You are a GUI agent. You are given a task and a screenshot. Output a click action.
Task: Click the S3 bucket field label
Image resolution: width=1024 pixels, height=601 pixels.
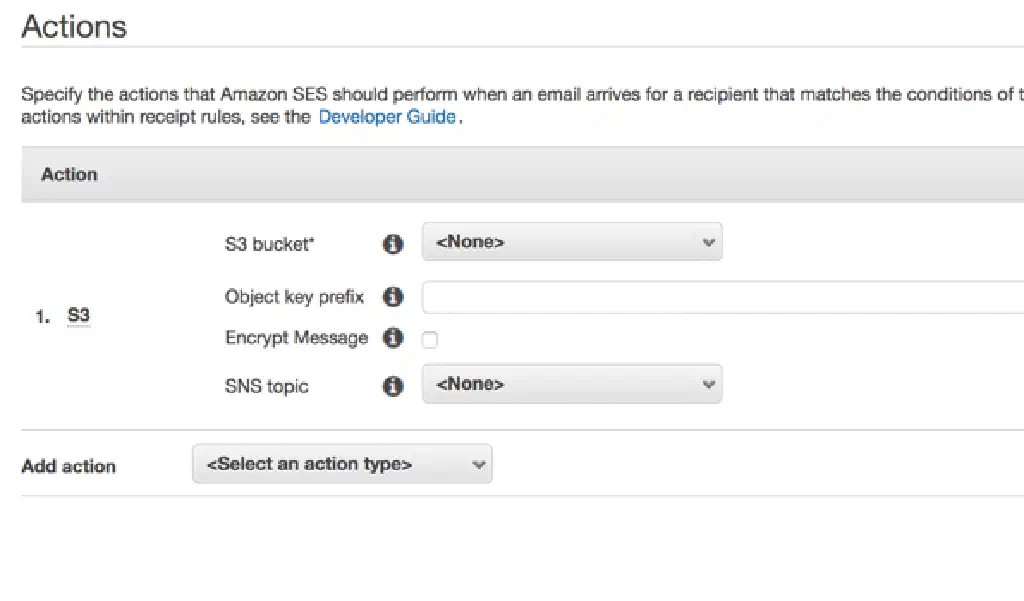[269, 243]
